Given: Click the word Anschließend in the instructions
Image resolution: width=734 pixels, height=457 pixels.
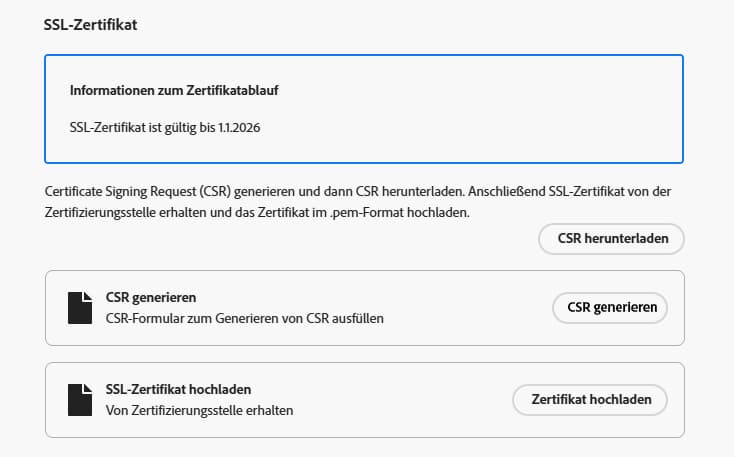Looking at the screenshot, I should [x=507, y=192].
